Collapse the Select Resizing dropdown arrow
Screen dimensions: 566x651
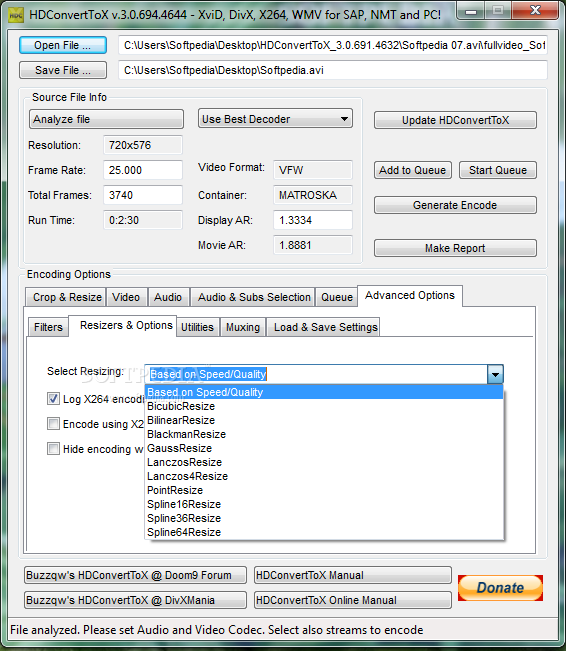495,374
